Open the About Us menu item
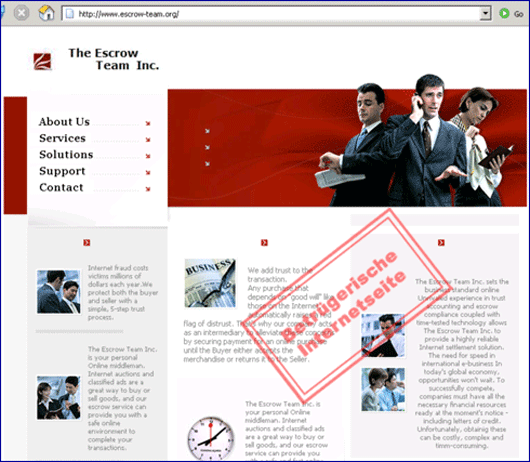The width and height of the screenshot is (530, 462). point(64,122)
